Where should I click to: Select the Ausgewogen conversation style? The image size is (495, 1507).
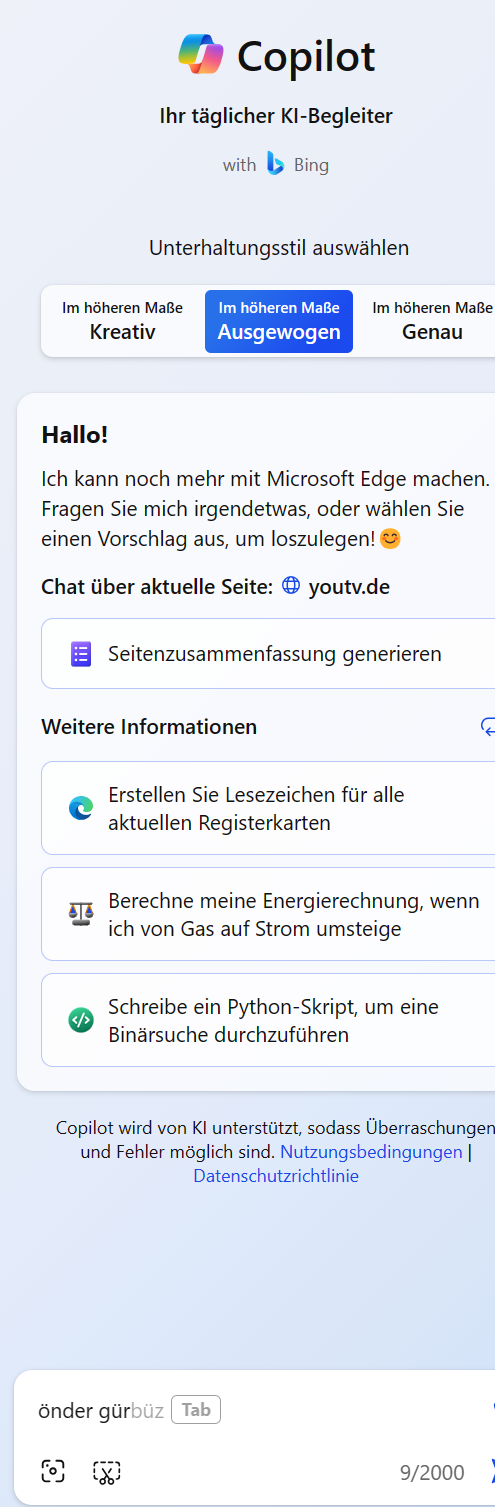click(279, 320)
